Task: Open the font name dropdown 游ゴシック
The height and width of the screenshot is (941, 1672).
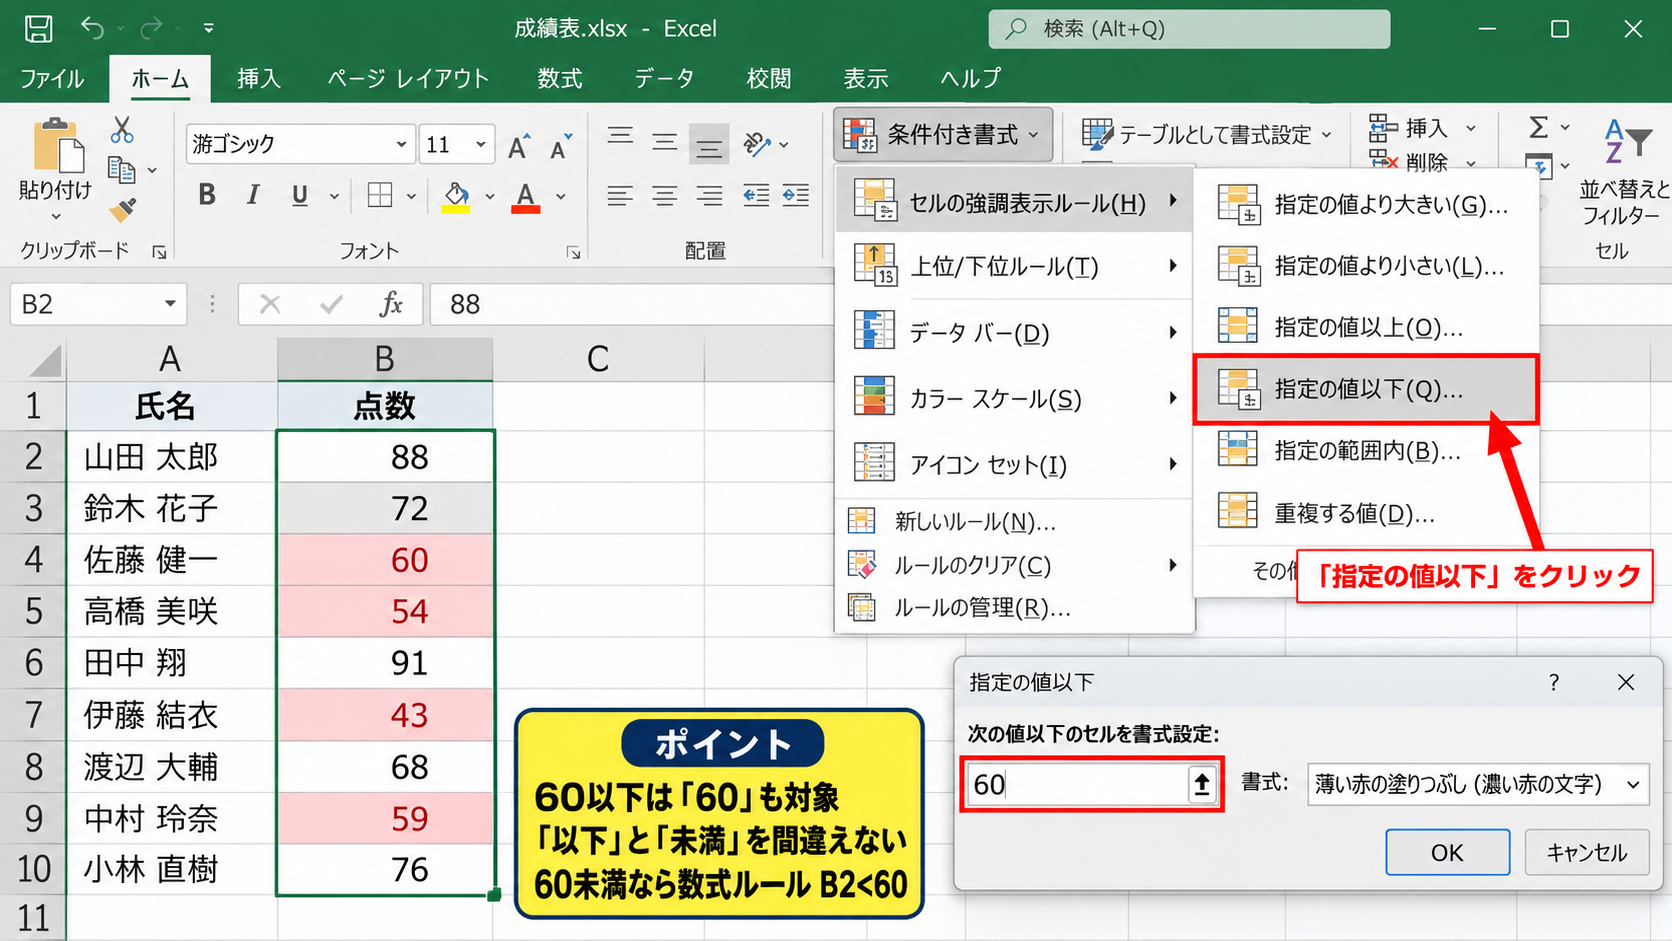Action: 401,144
